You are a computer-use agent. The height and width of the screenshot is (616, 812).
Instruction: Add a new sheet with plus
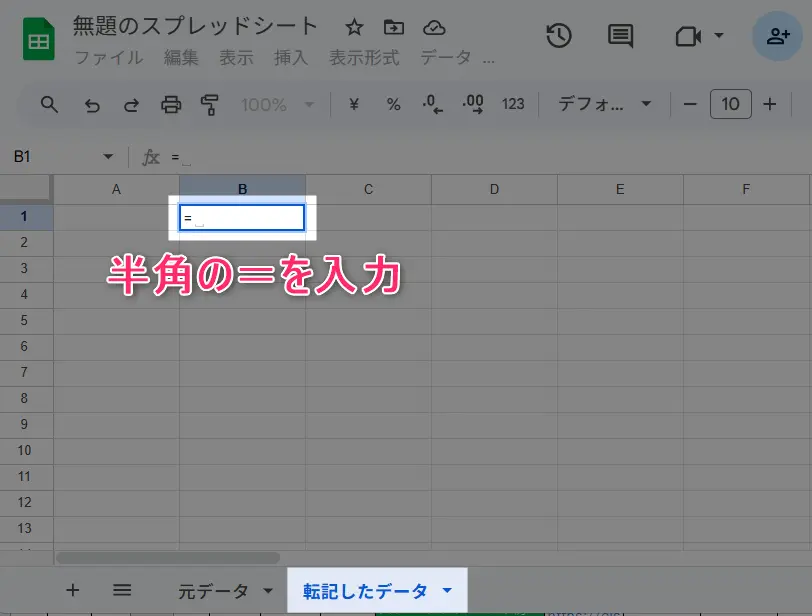[x=72, y=590]
